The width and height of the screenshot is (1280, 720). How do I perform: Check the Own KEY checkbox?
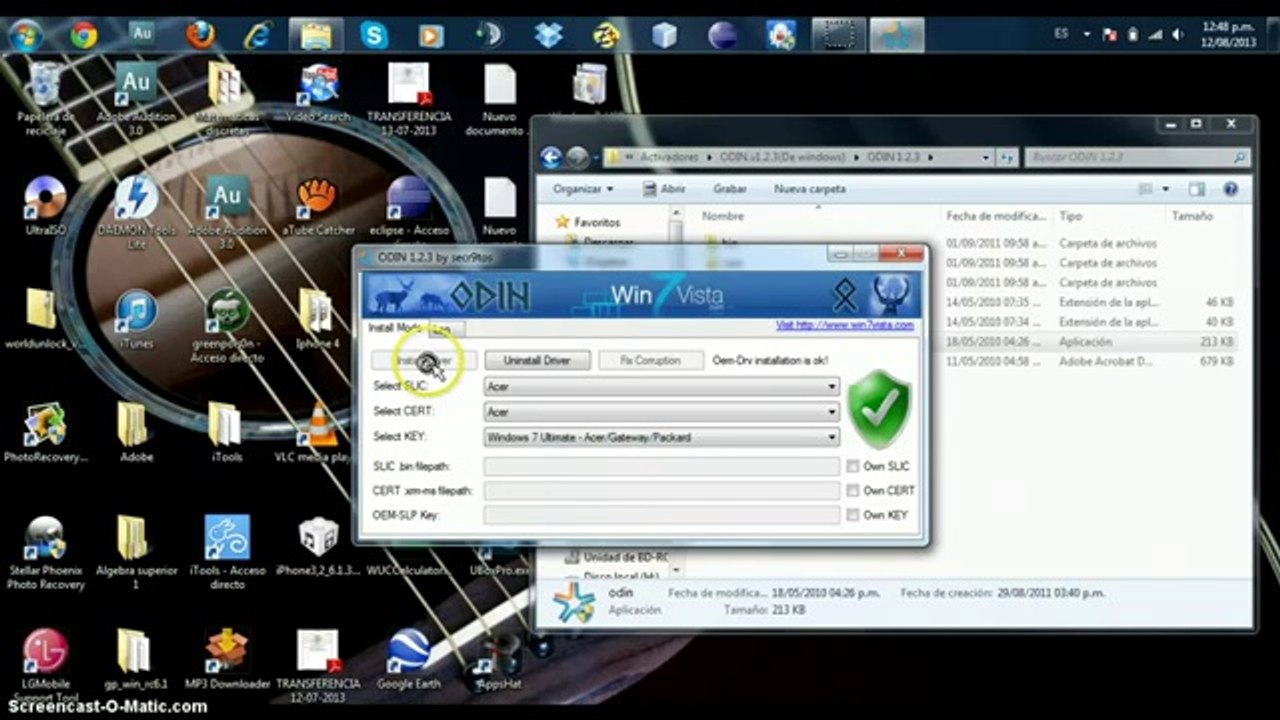coord(853,515)
